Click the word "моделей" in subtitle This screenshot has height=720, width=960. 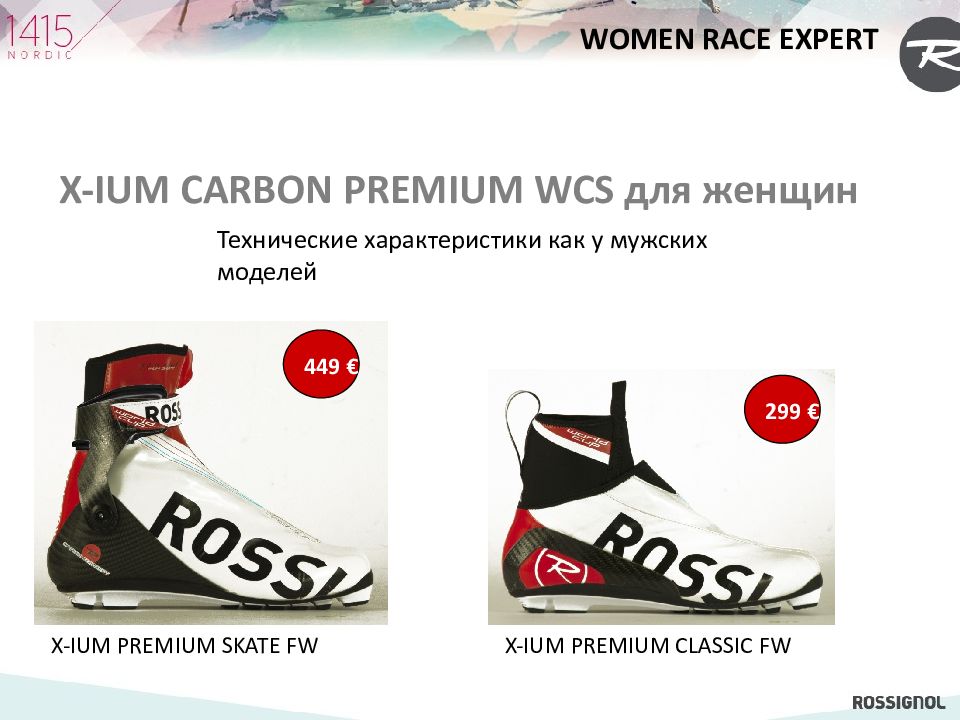click(x=267, y=272)
